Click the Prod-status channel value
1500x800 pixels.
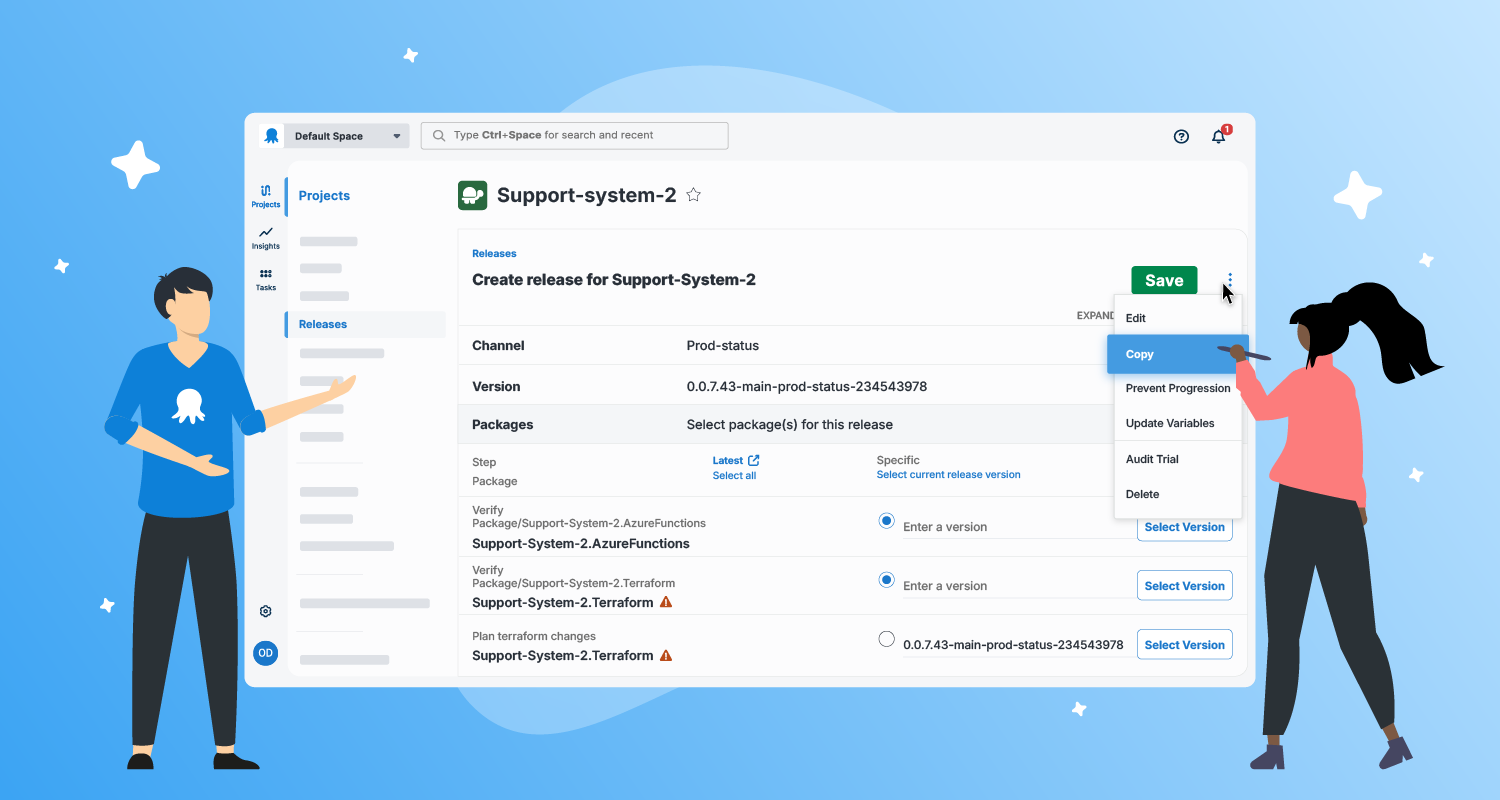tap(723, 346)
